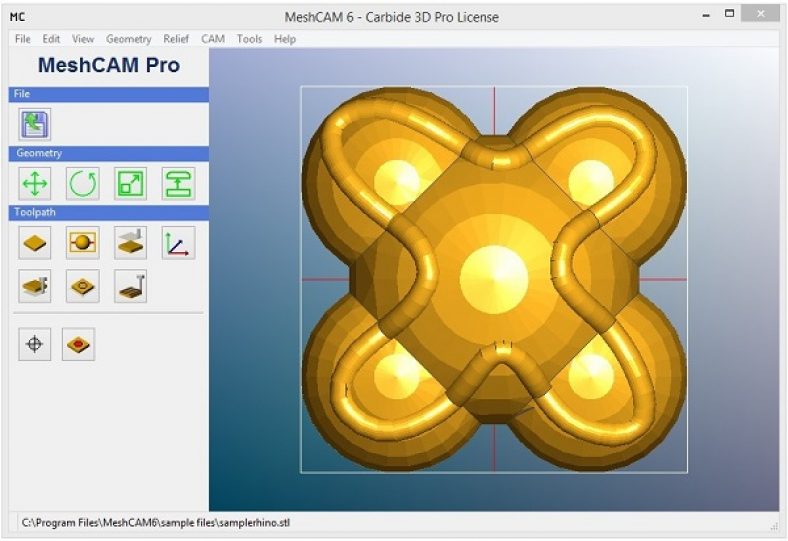Open the Supports icon in Toolpath
The width and height of the screenshot is (788, 541).
click(x=35, y=286)
